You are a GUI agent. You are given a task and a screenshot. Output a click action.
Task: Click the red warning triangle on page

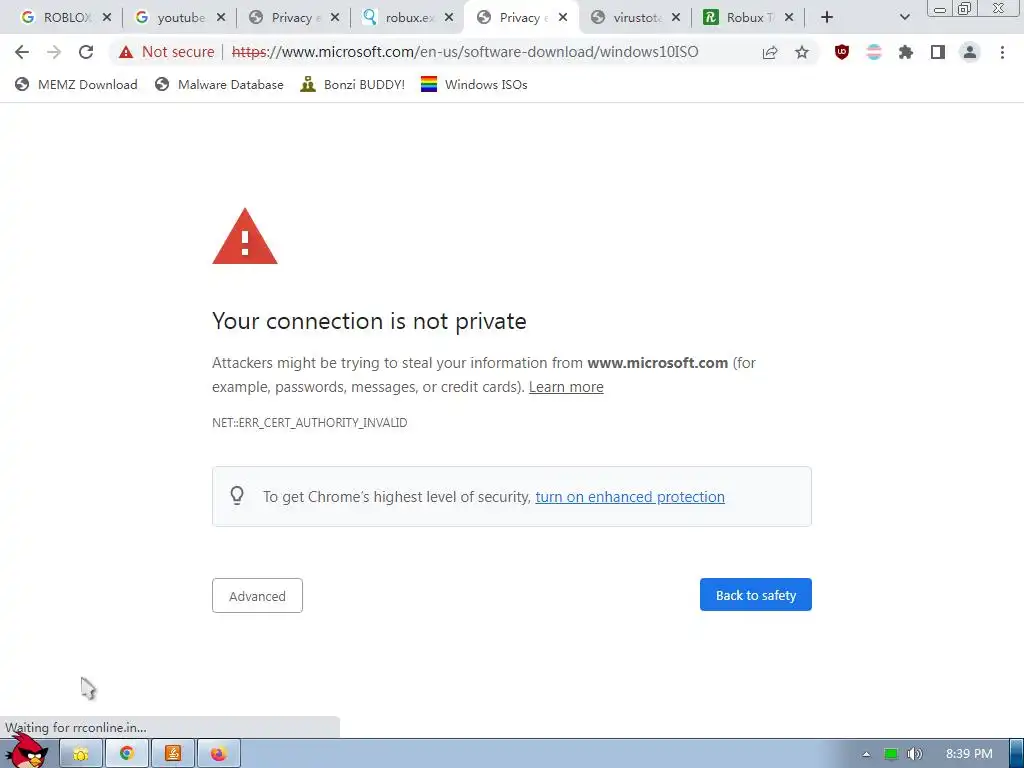pyautogui.click(x=245, y=236)
